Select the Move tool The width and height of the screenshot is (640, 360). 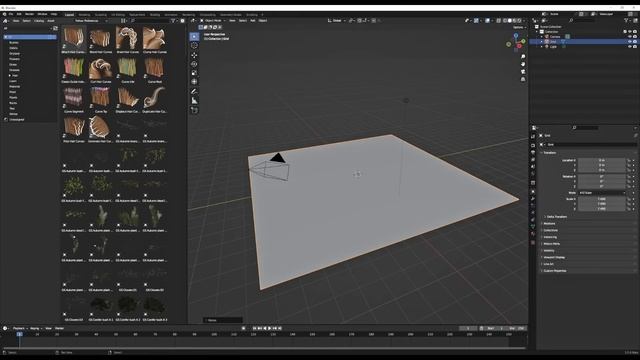point(194,55)
